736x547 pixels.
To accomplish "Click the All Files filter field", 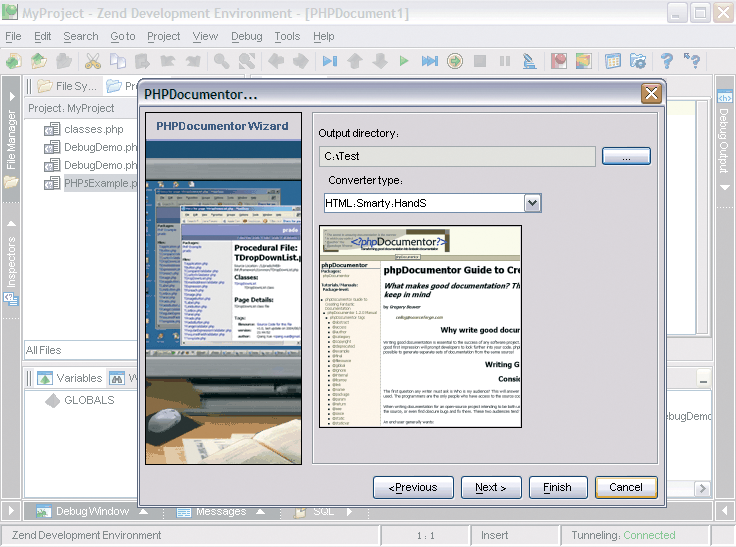I will [x=81, y=350].
